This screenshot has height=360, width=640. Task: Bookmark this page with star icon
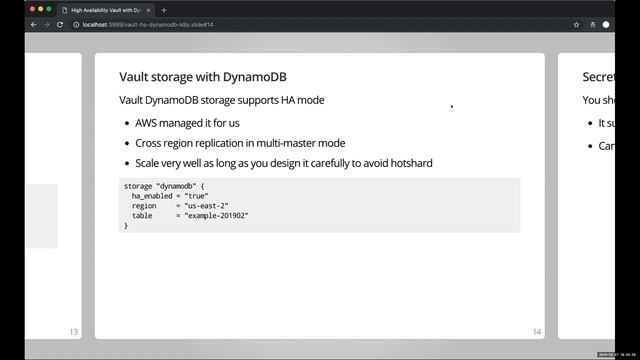576,24
